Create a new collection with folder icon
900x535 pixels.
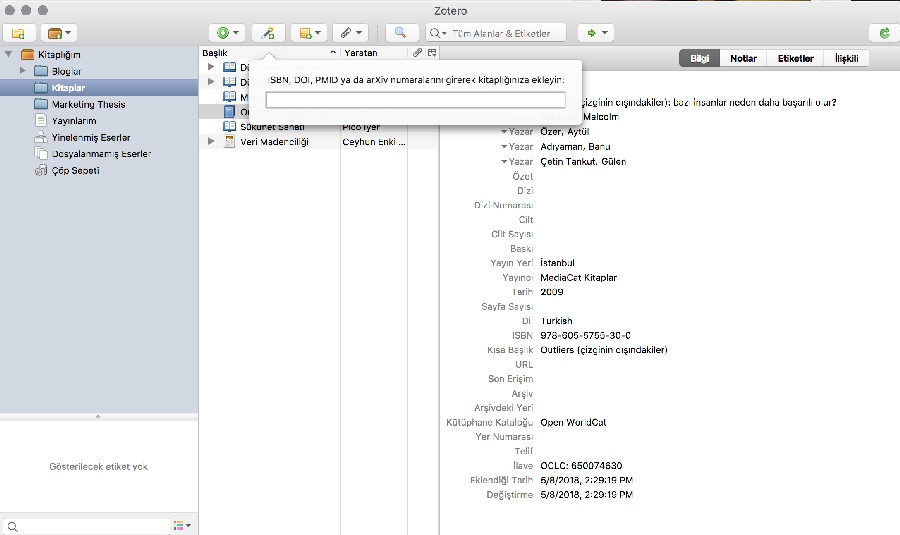click(19, 33)
